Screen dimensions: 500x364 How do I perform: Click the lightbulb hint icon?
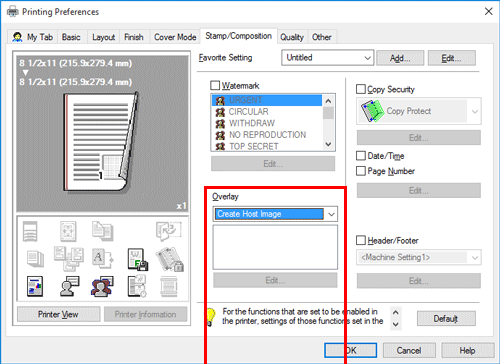[x=210, y=317]
